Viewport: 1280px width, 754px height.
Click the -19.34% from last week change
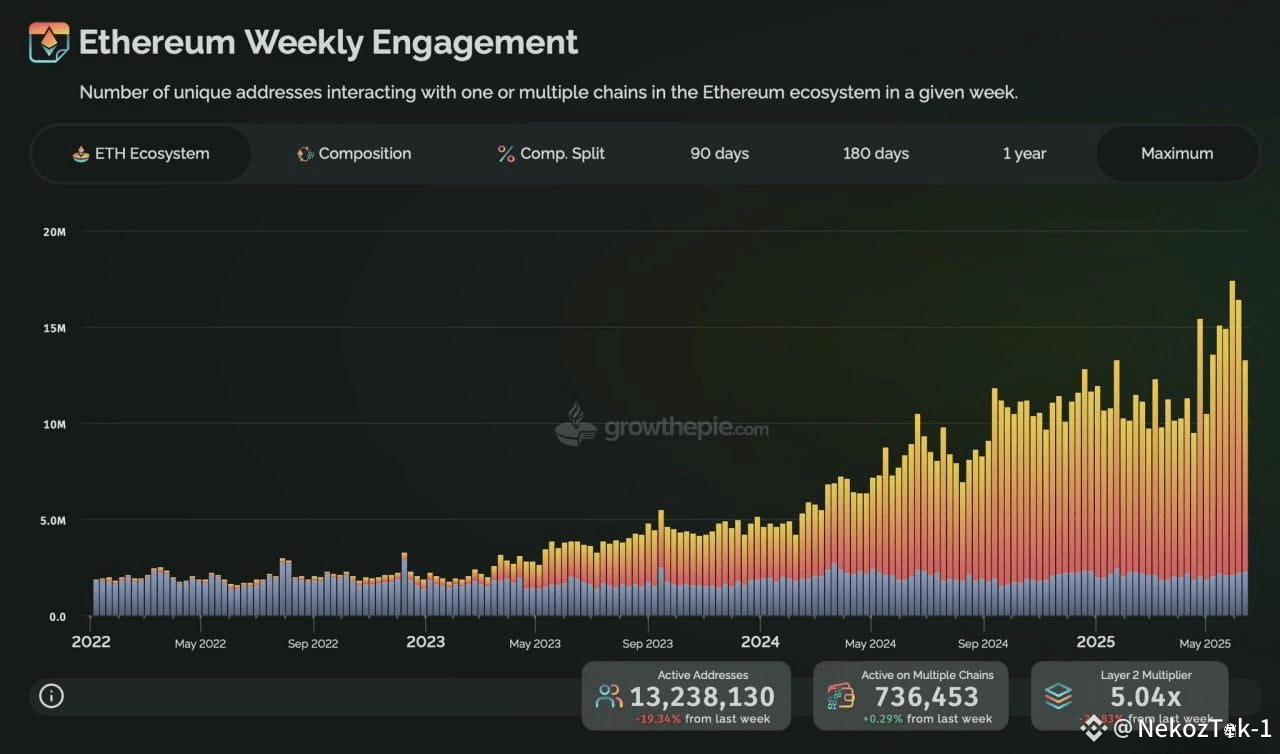click(702, 719)
